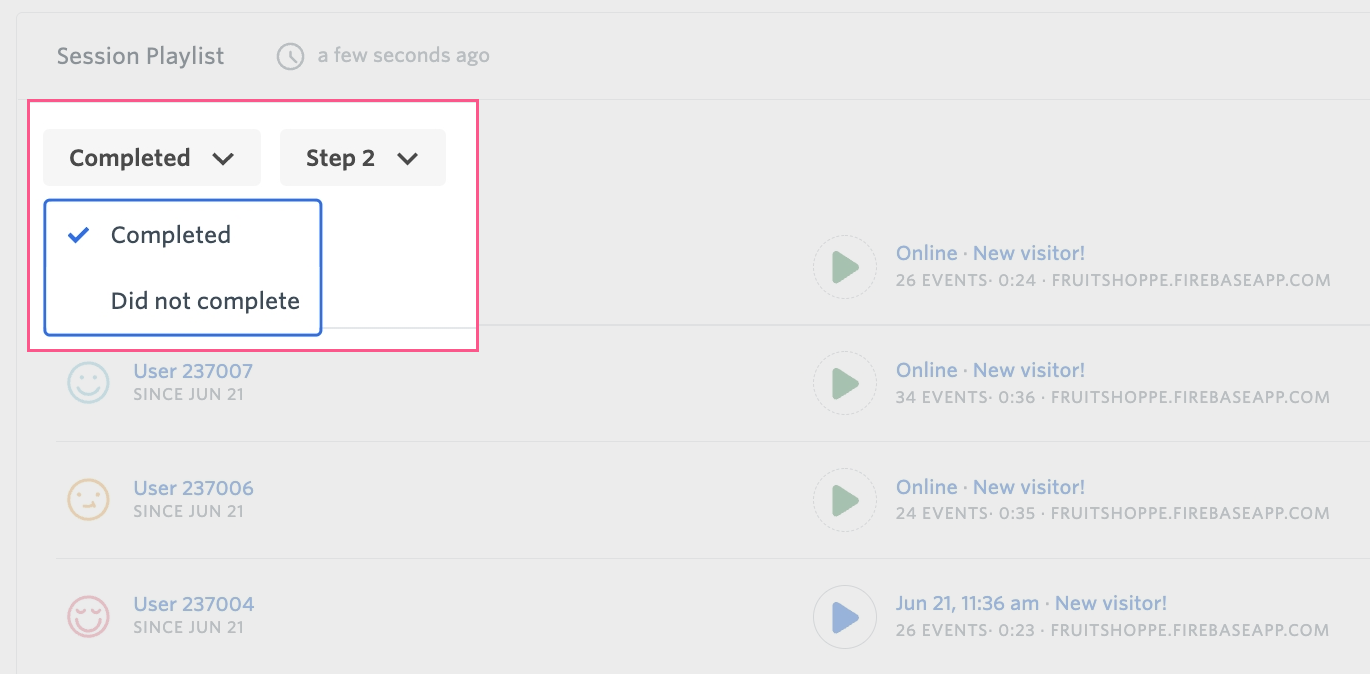This screenshot has height=674, width=1370.
Task: Collapse the Completed dropdown
Action: click(x=152, y=158)
